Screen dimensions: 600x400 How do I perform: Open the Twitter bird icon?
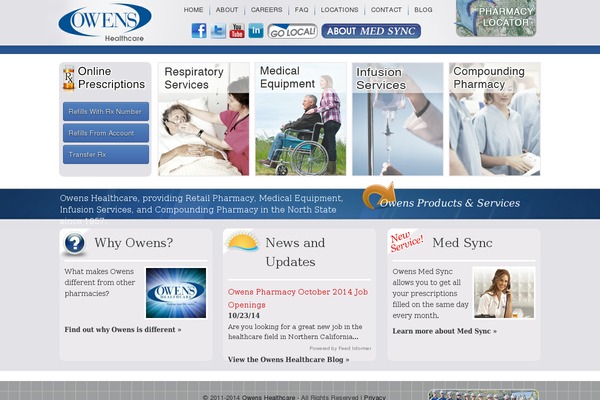click(x=218, y=31)
